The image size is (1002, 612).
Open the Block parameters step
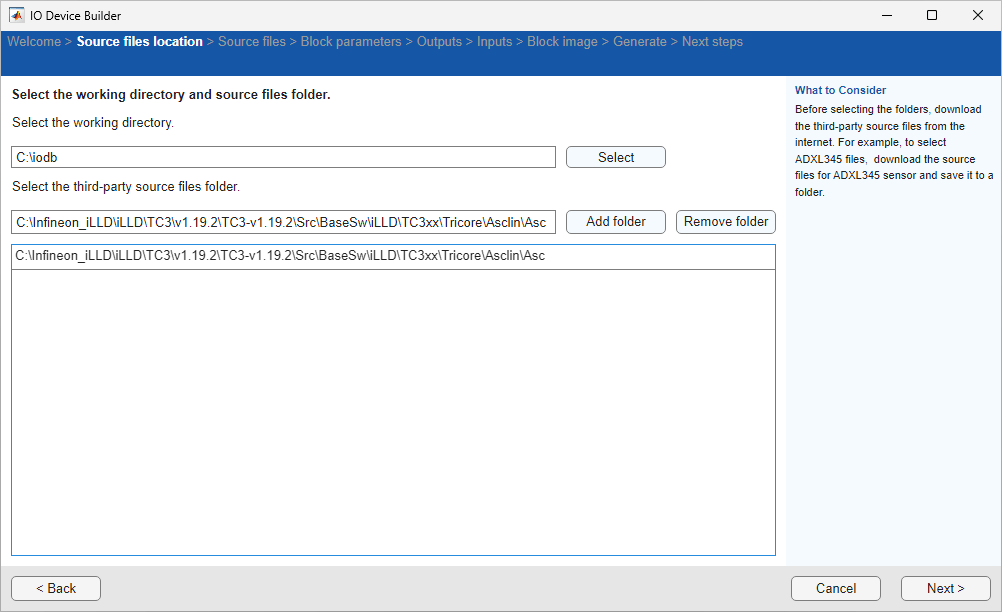click(351, 42)
